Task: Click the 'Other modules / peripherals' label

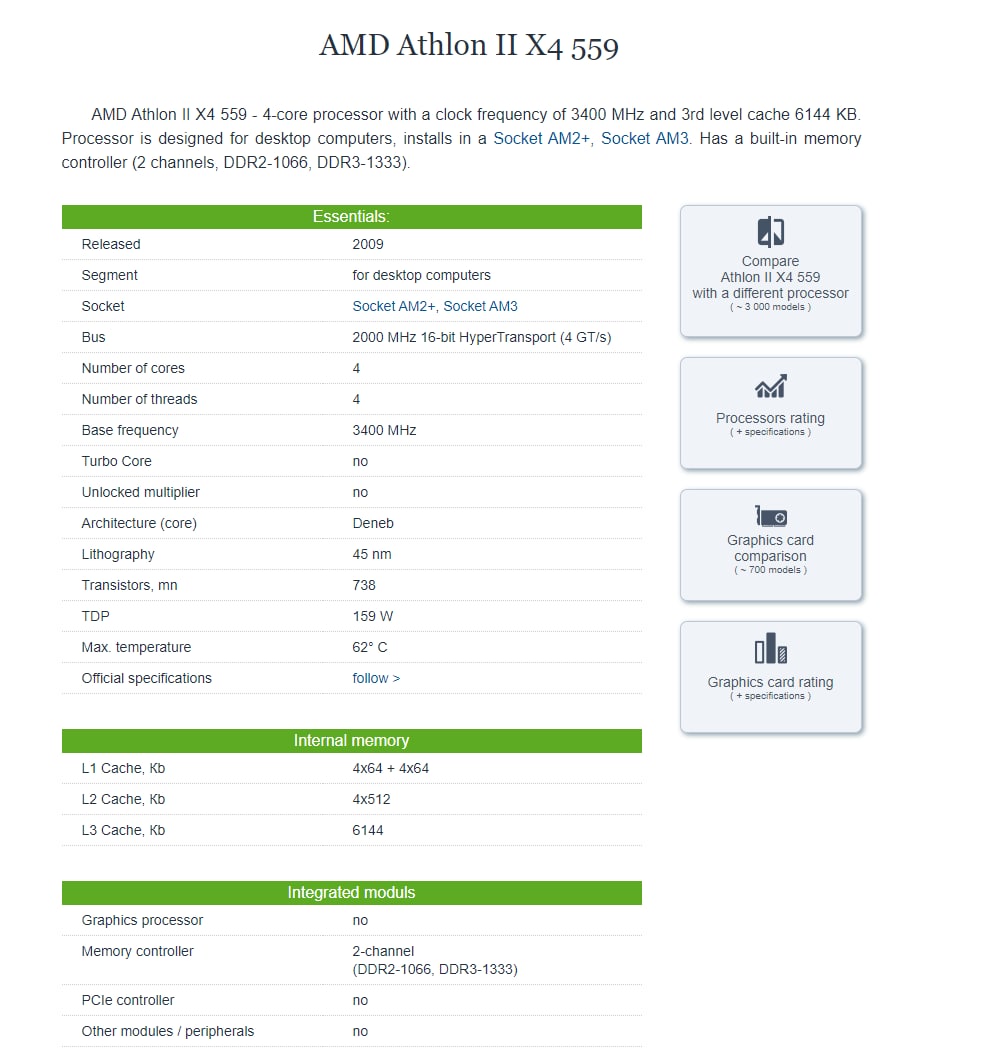Action: click(x=168, y=1032)
